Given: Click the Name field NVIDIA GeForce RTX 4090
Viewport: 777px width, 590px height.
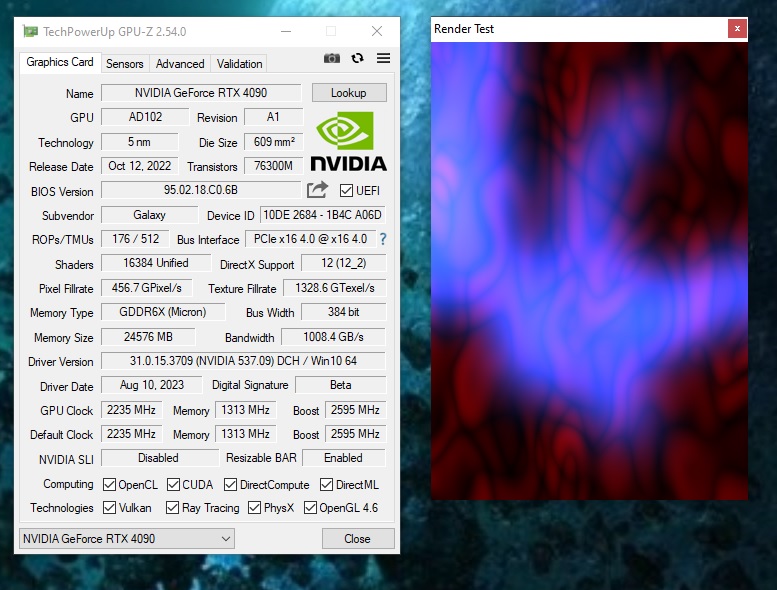Looking at the screenshot, I should [201, 93].
